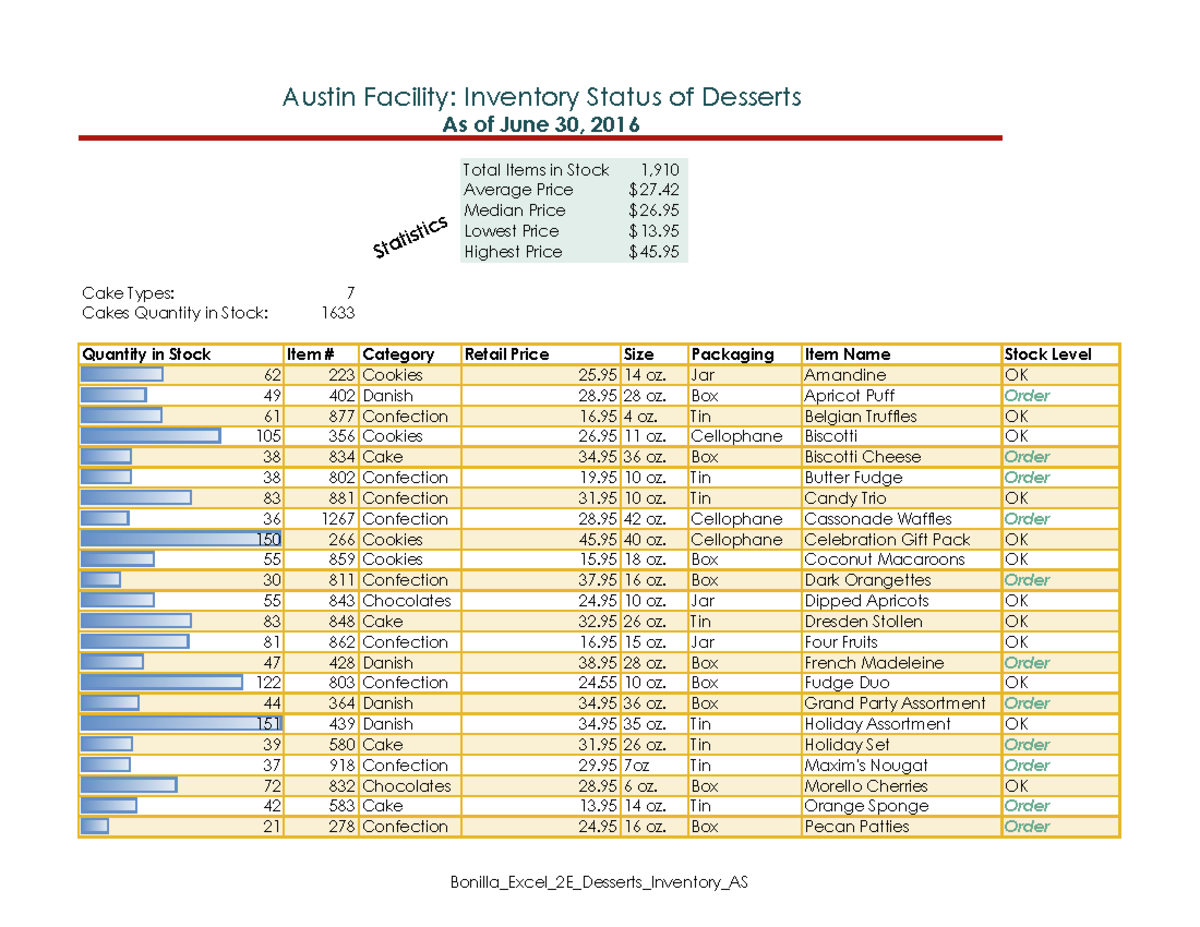Click the worksheet title Austin Facility: Inventory Status of Desserts
This screenshot has height=927, width=1200.
[x=543, y=98]
